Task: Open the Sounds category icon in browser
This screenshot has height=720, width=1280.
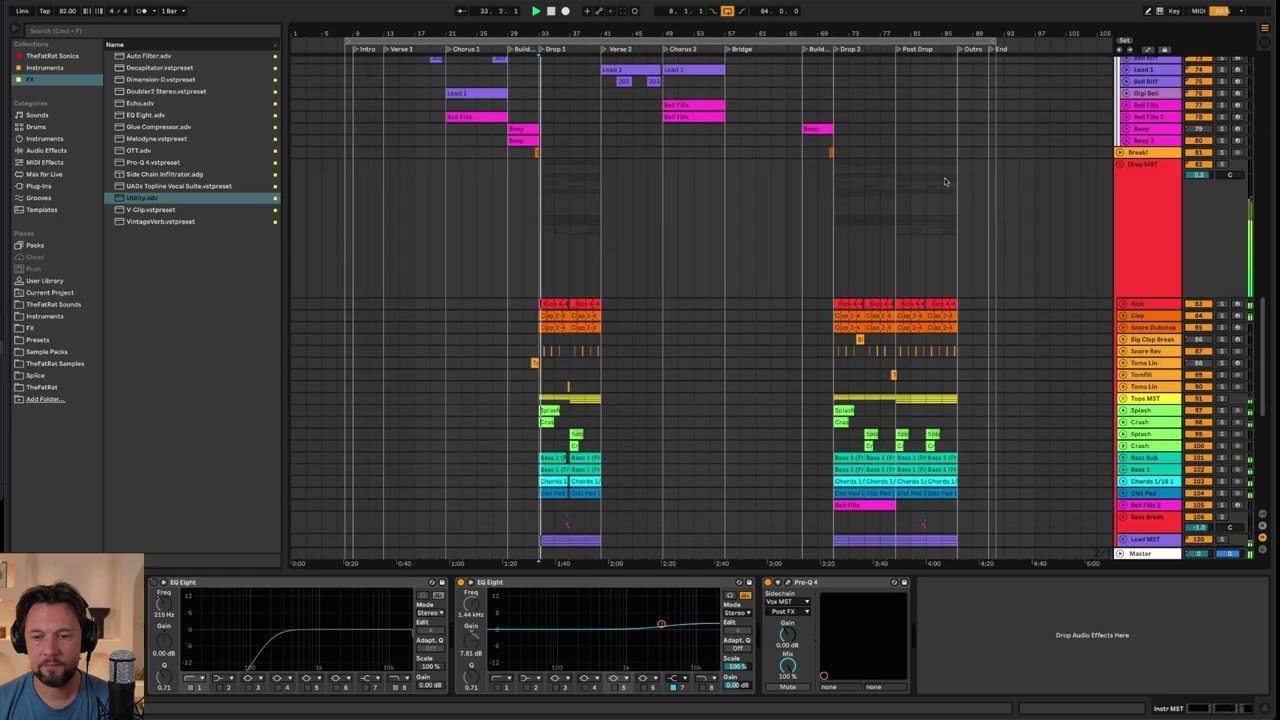Action: (17, 115)
